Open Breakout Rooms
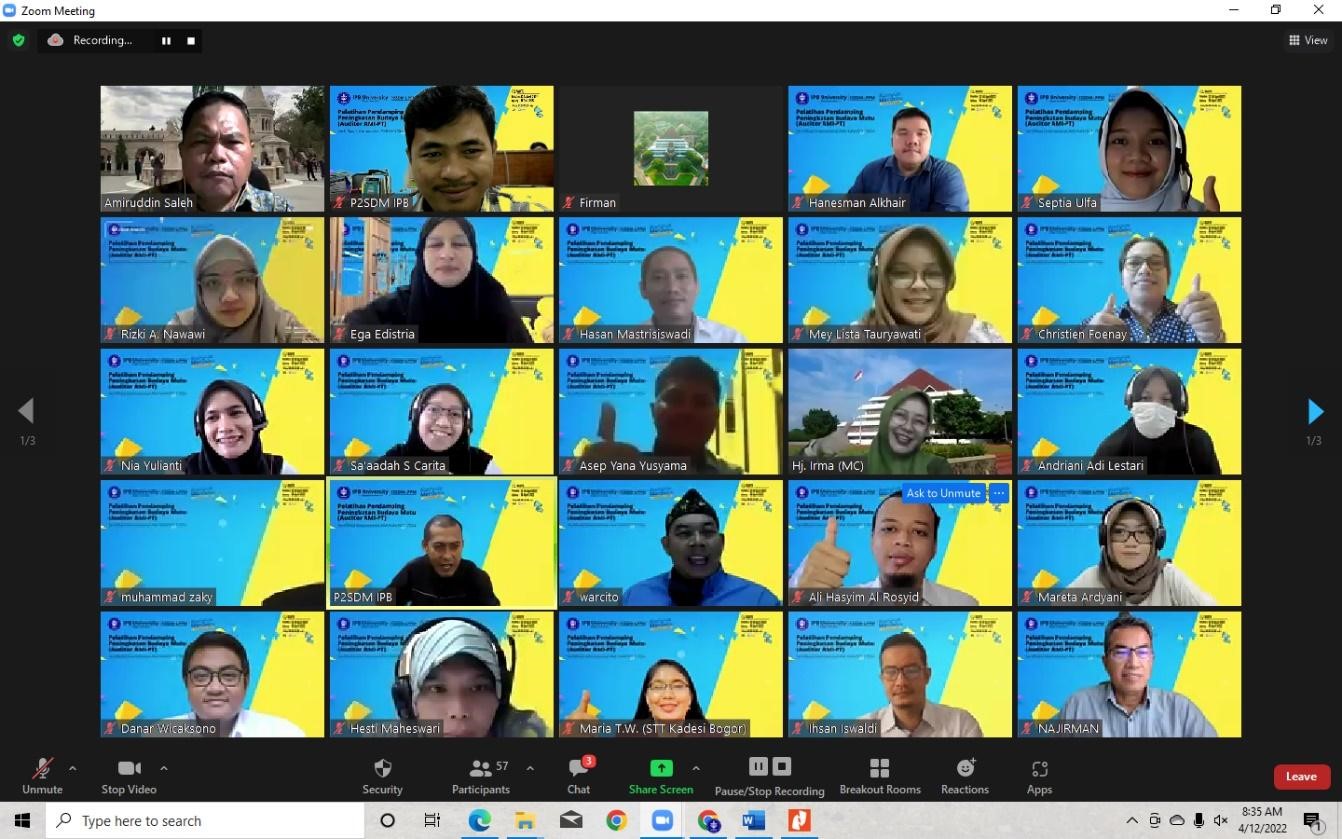Viewport: 1342px width, 839px height. coord(879,776)
